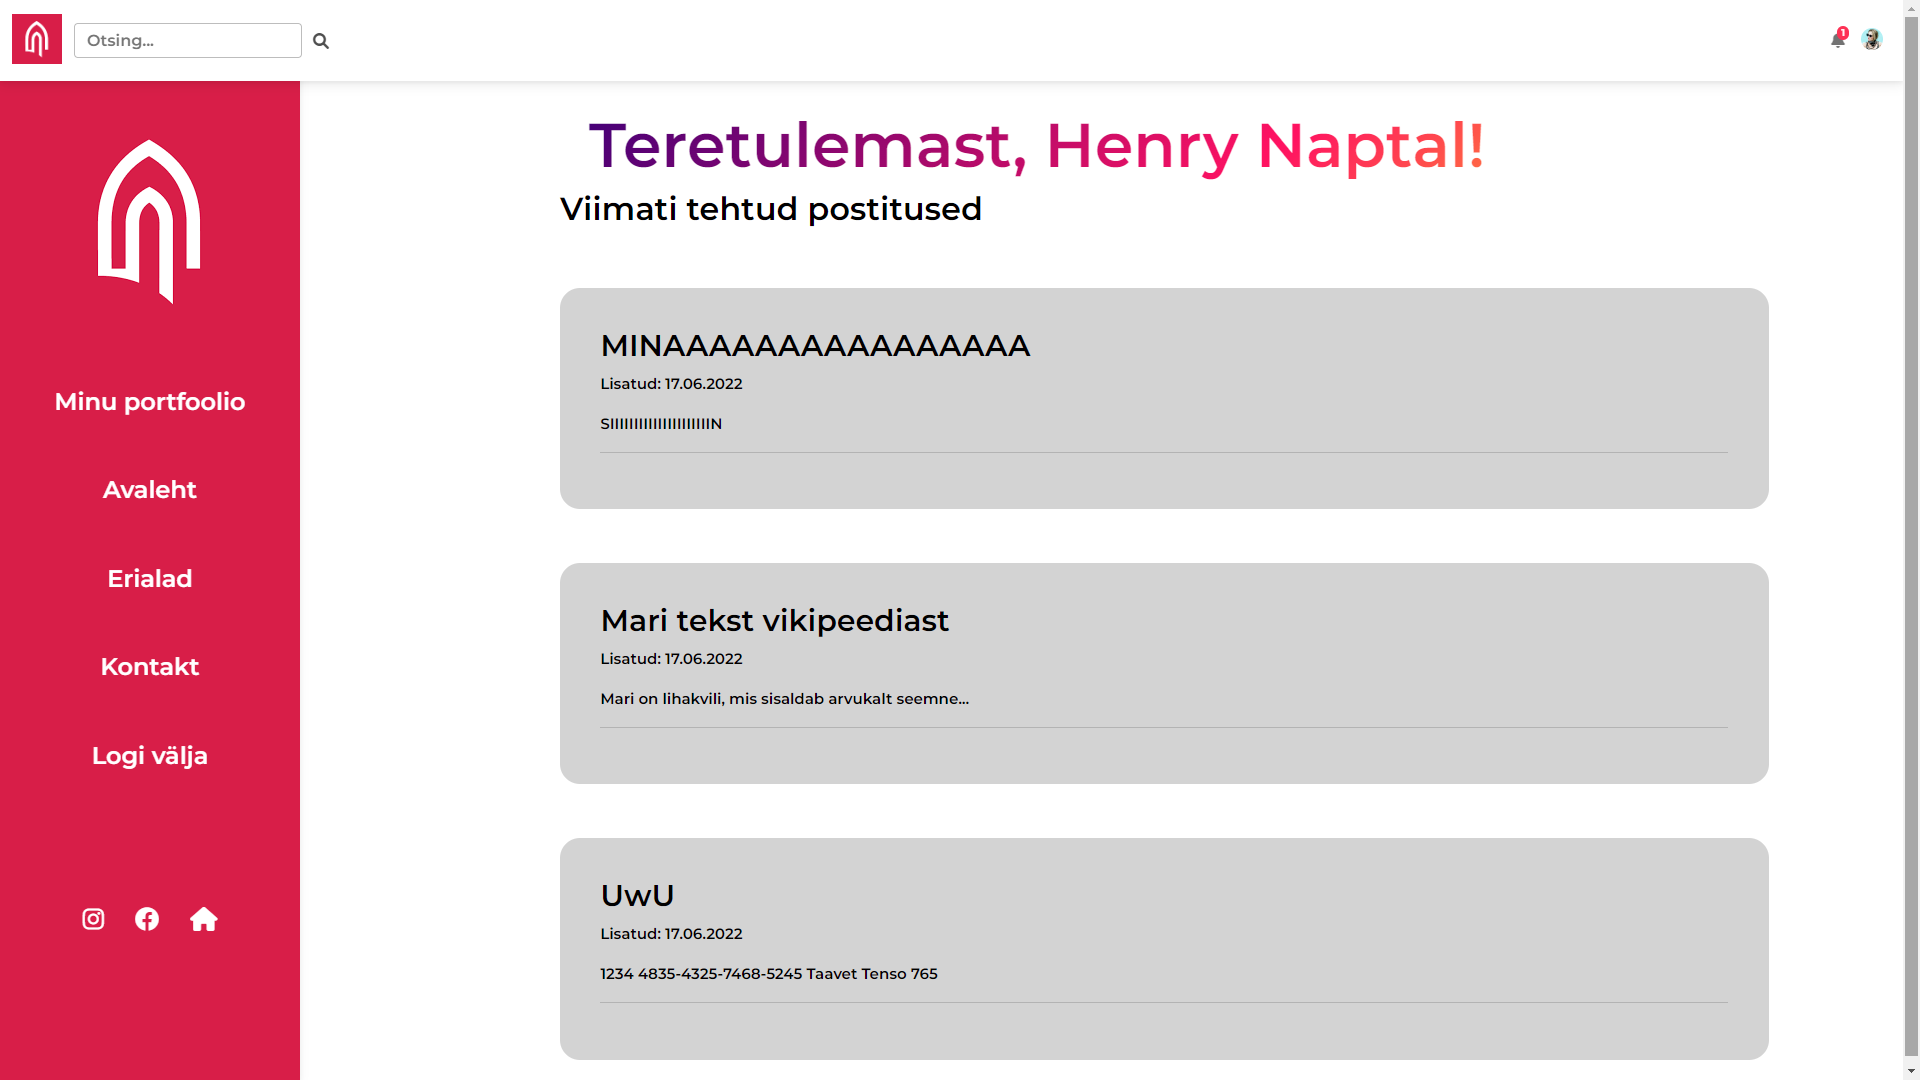This screenshot has width=1920, height=1080.
Task: Log out using Logi välja
Action: click(x=149, y=755)
